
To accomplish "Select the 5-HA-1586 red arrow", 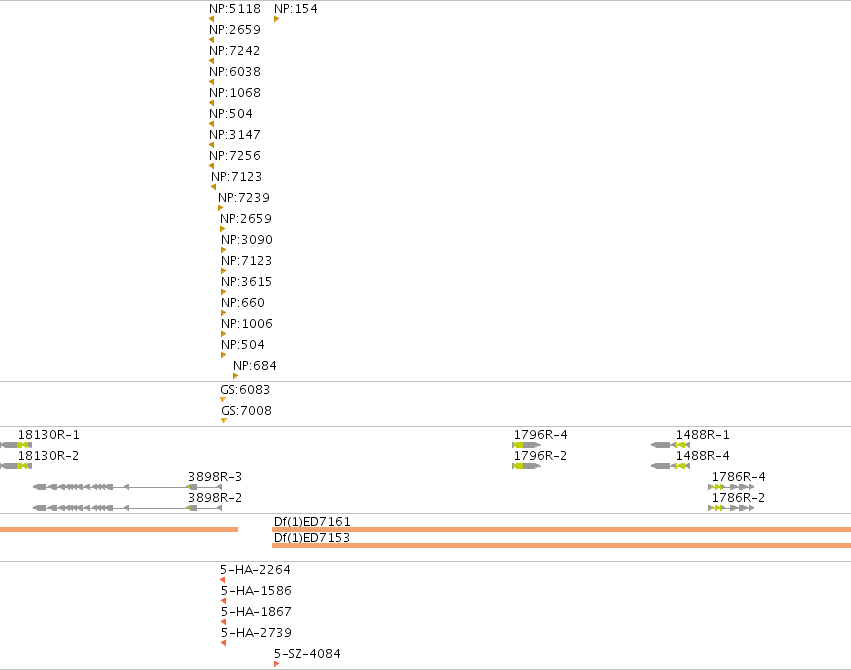I will (x=224, y=602).
